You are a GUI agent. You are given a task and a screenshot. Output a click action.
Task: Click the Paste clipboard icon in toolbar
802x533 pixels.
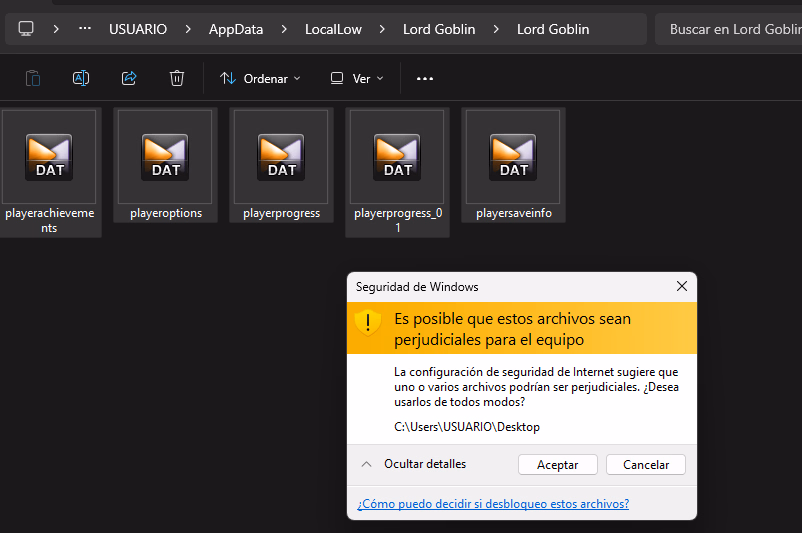(x=33, y=78)
